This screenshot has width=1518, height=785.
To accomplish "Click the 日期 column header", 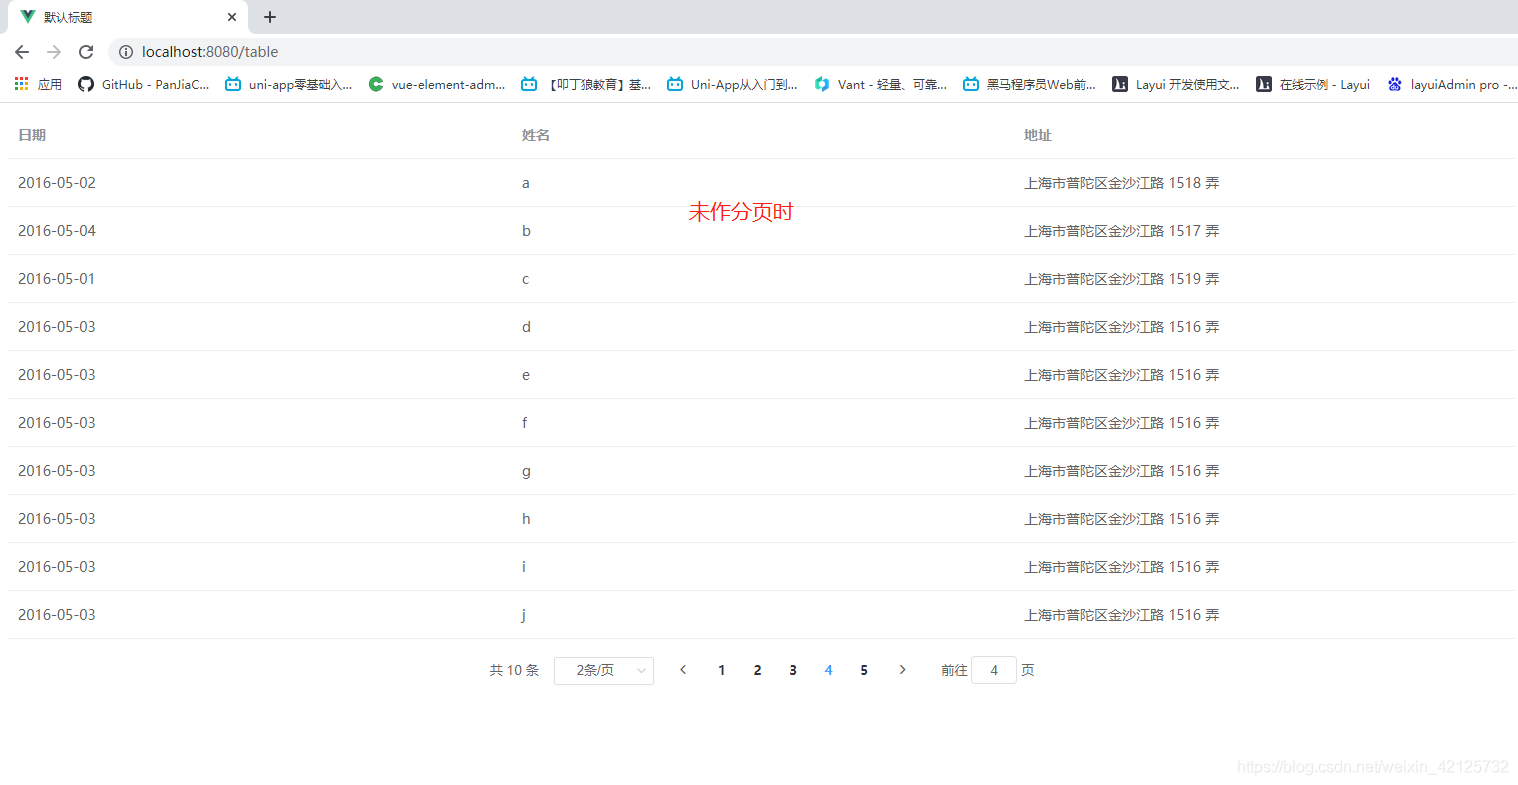I will (x=32, y=135).
